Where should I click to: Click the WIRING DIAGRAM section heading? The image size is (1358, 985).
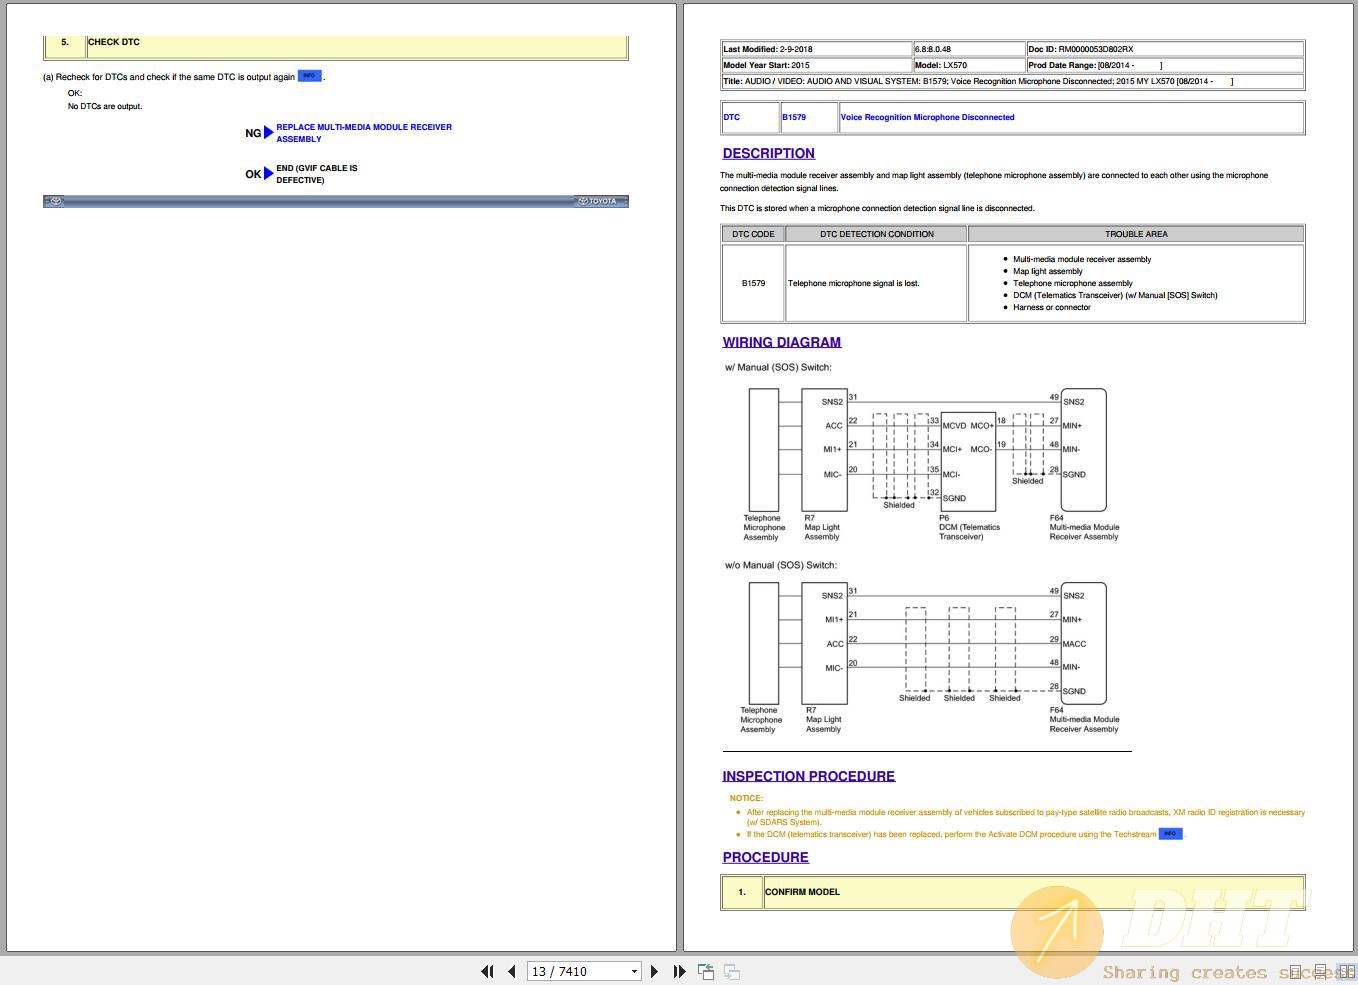click(x=782, y=342)
